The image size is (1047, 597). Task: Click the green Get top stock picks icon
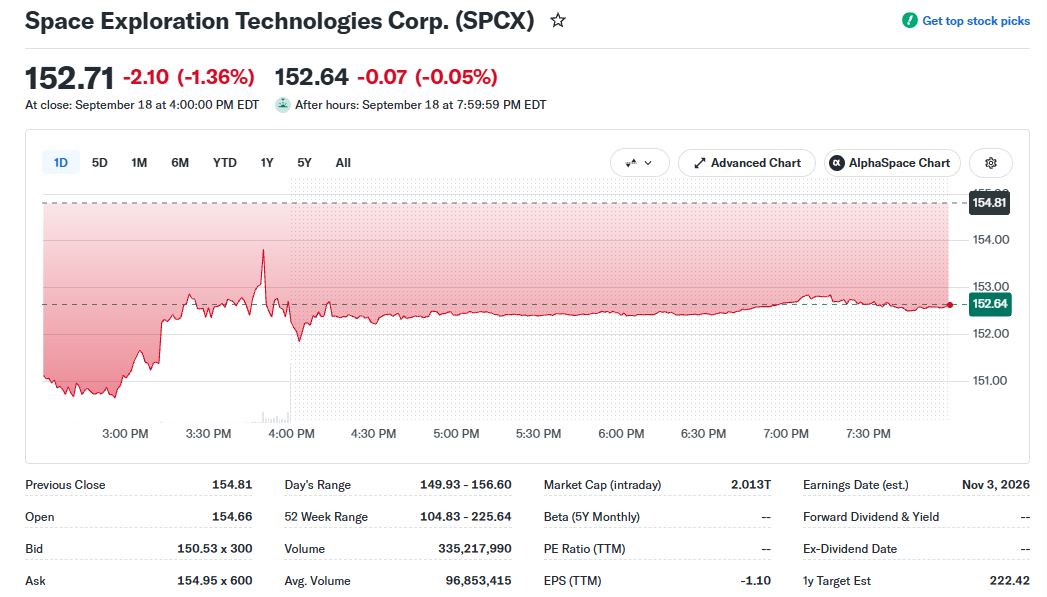909,21
